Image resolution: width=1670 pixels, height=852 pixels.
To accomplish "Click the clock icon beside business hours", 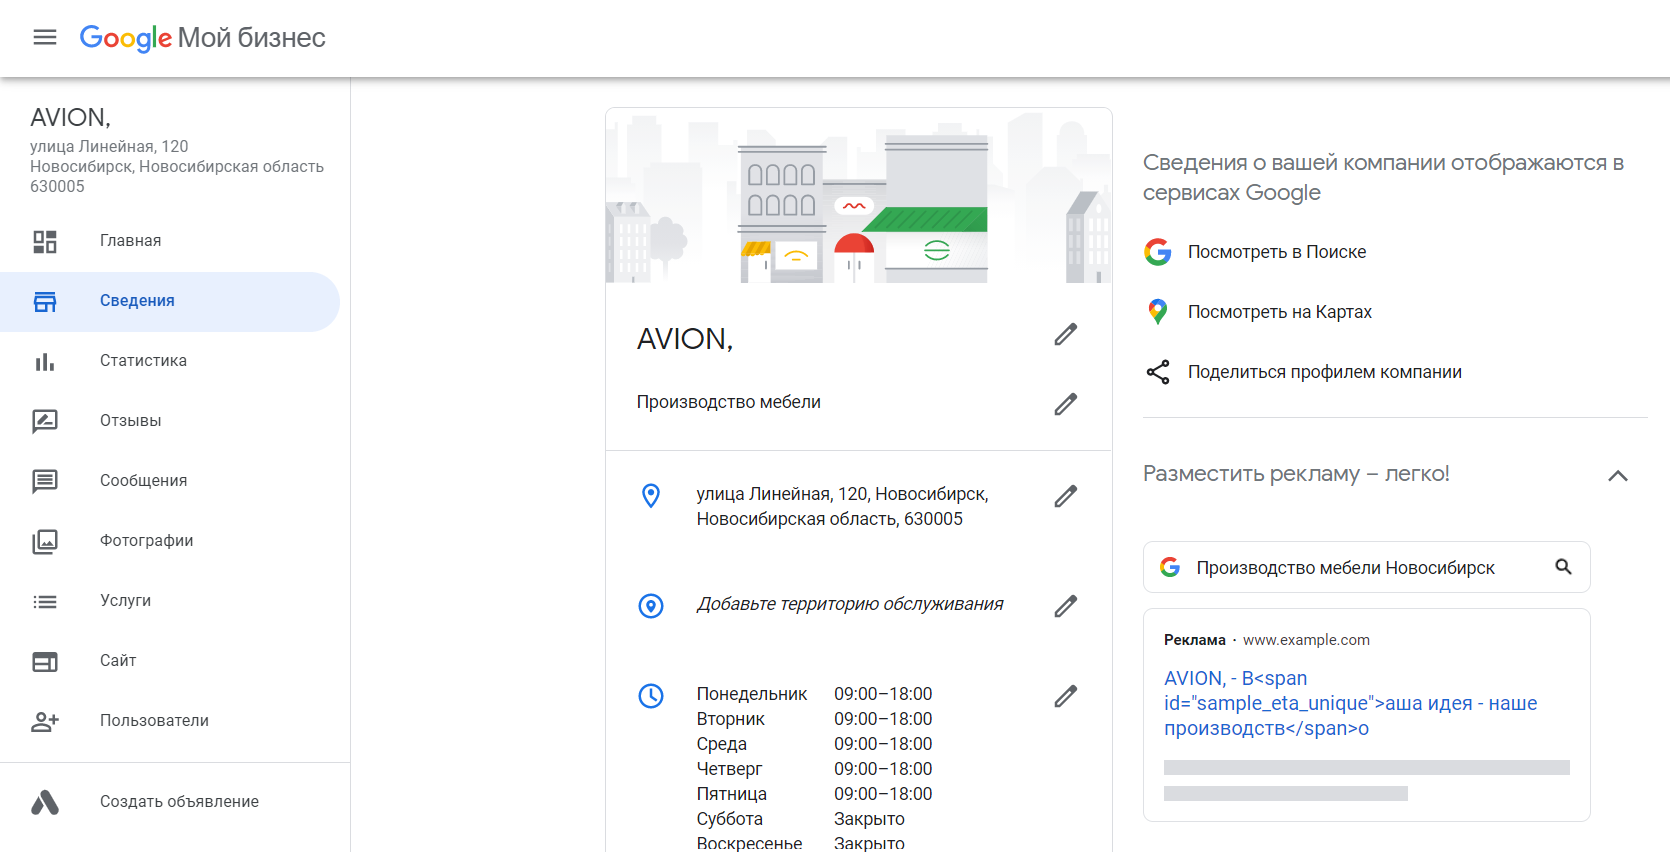I will (651, 696).
